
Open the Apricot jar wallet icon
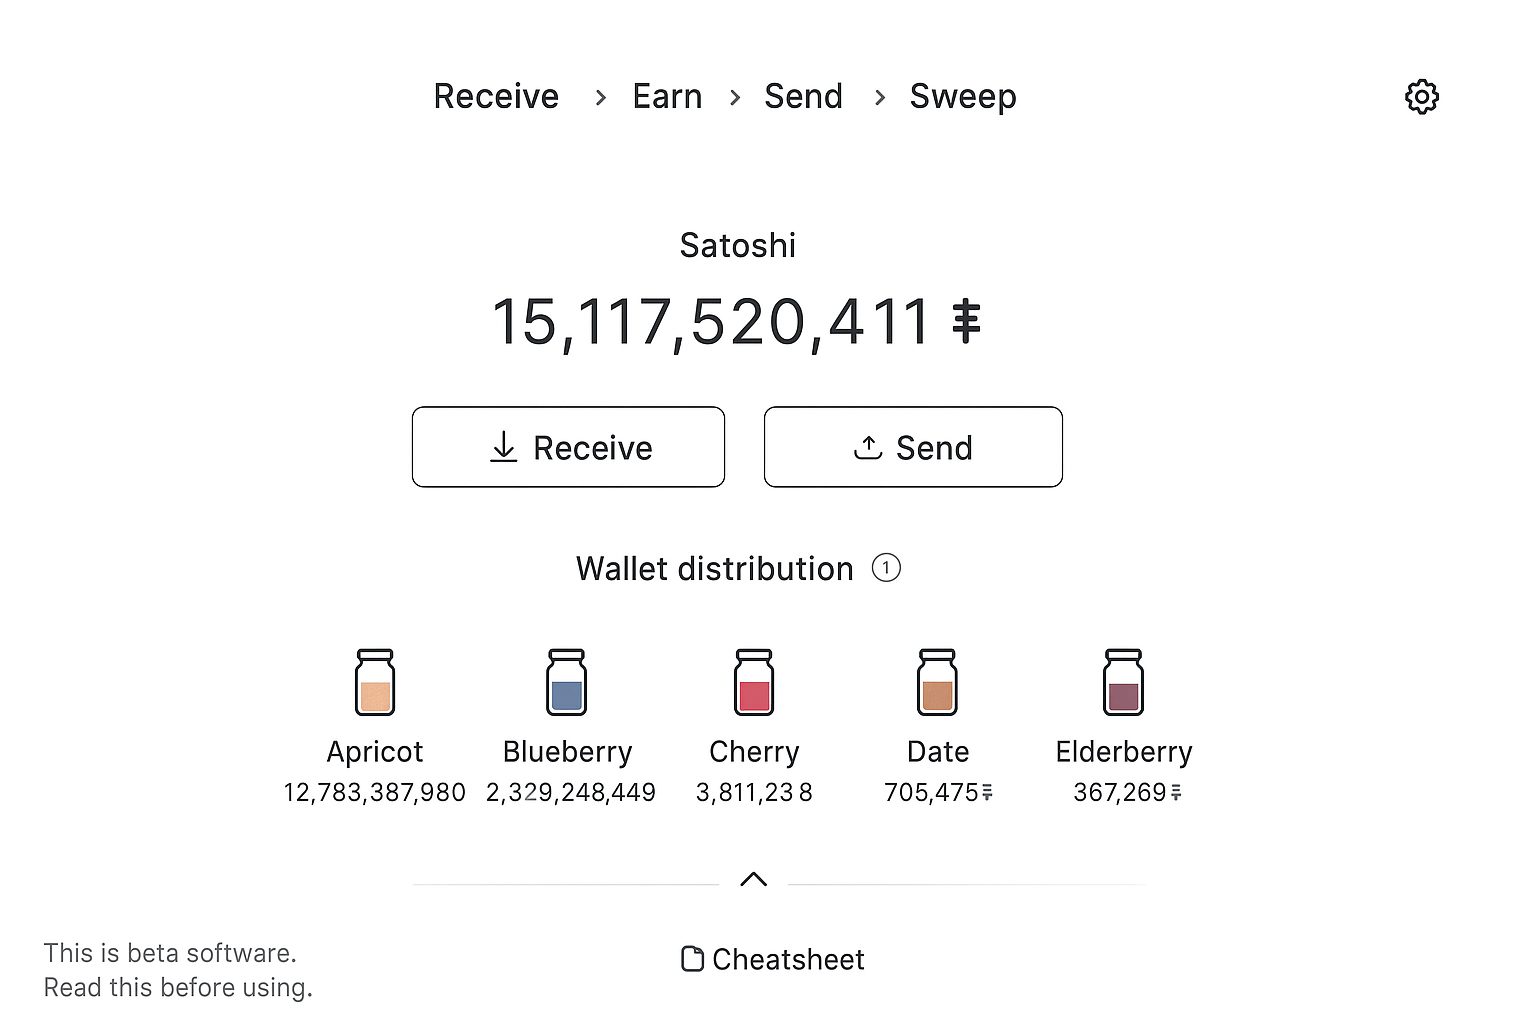[x=375, y=683]
